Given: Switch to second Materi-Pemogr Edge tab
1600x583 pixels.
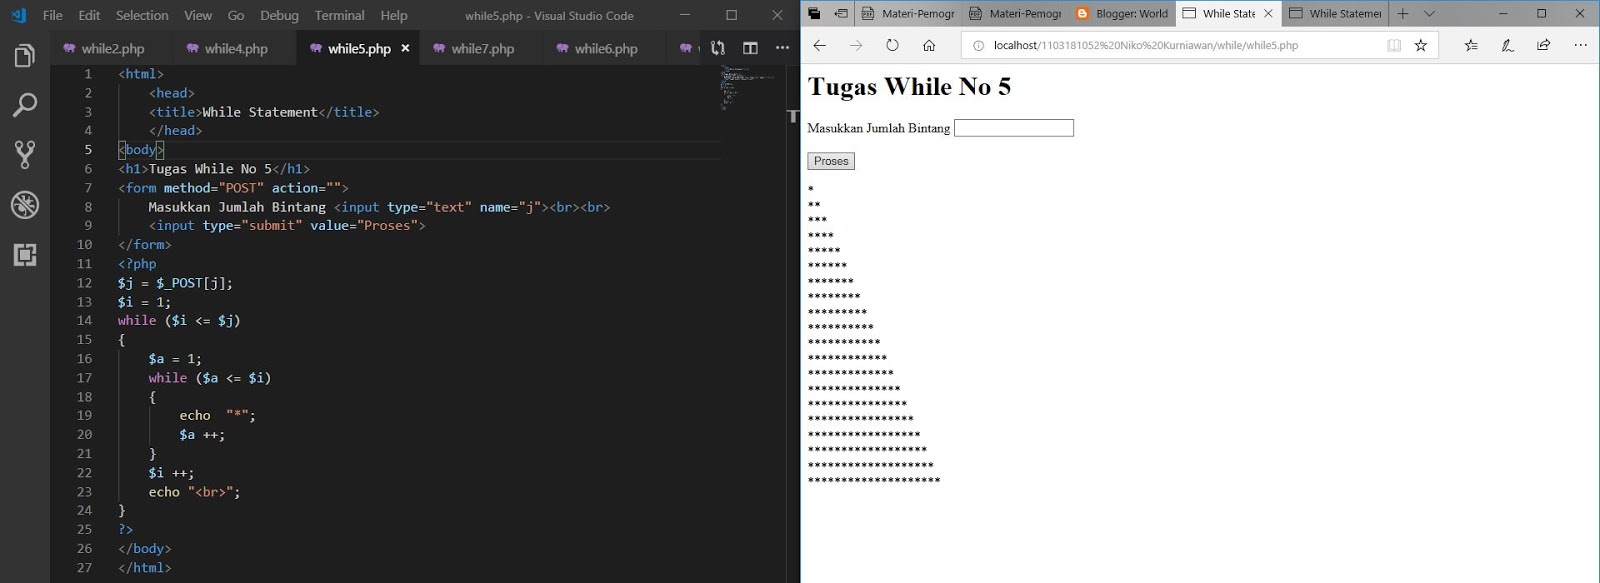Looking at the screenshot, I should pyautogui.click(x=1015, y=13).
